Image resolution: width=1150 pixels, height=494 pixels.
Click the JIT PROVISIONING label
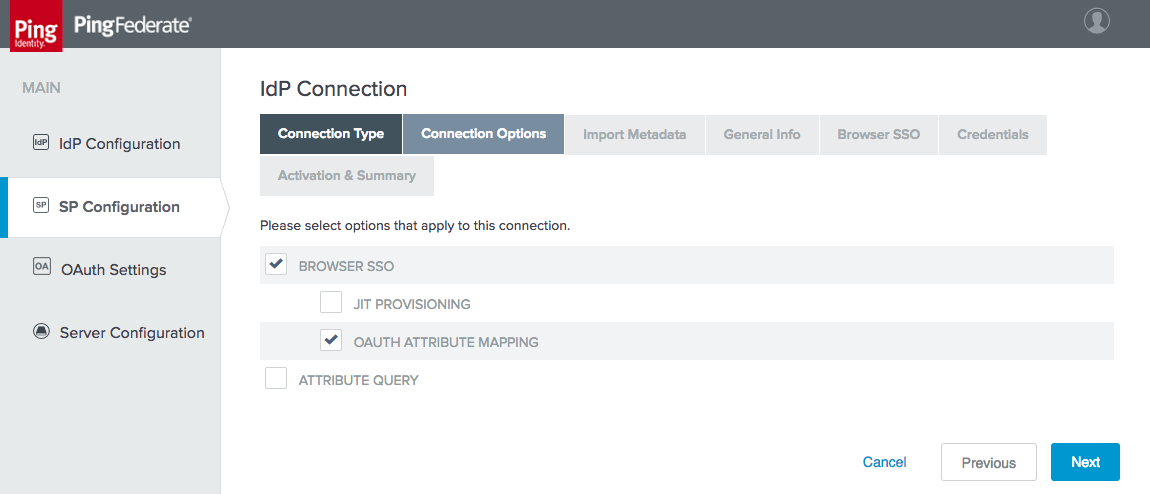pos(412,304)
